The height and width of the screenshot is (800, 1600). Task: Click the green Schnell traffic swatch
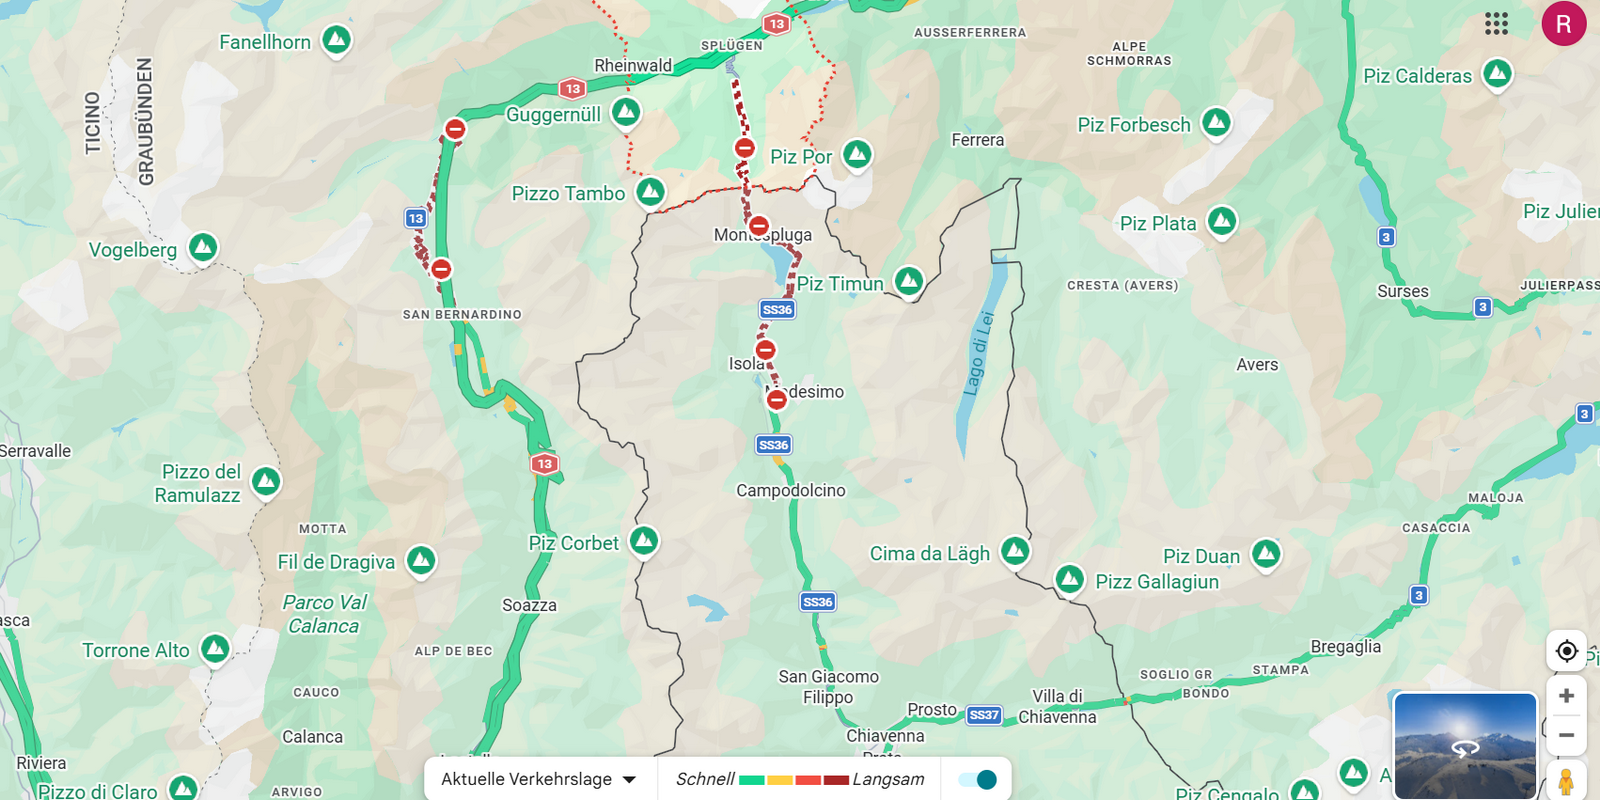[x=752, y=780]
